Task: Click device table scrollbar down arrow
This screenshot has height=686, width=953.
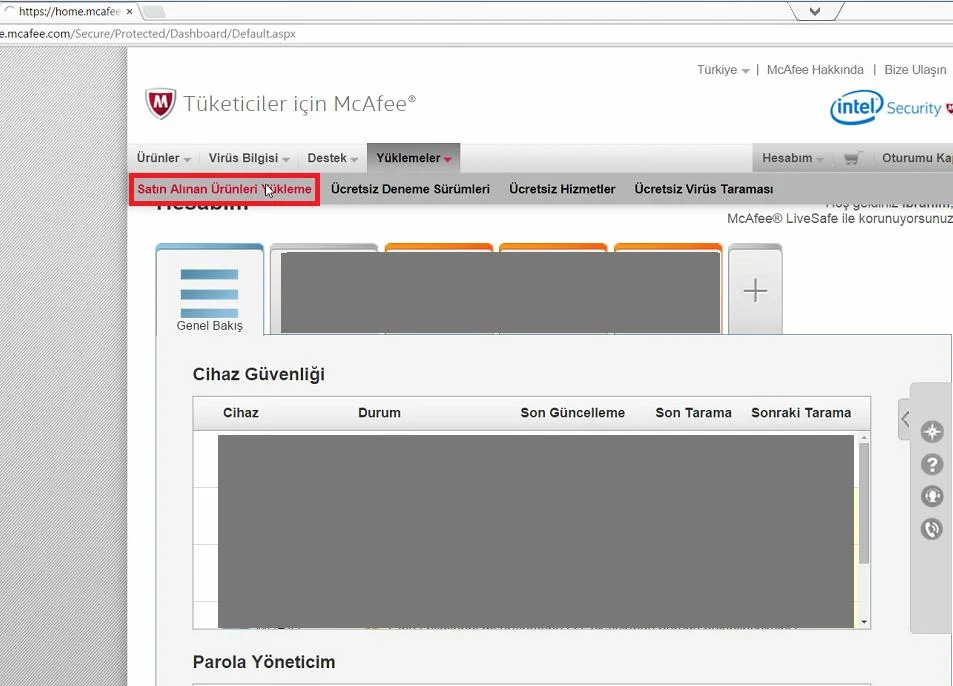Action: 864,622
